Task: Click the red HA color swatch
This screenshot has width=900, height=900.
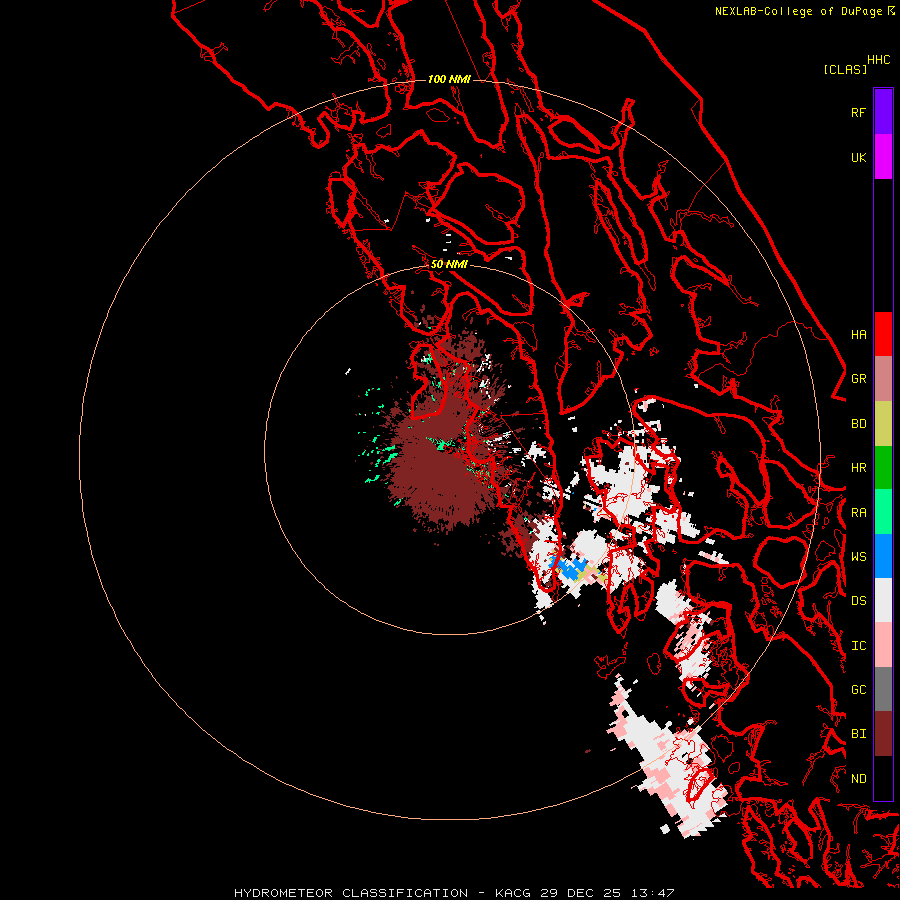Action: pos(883,334)
